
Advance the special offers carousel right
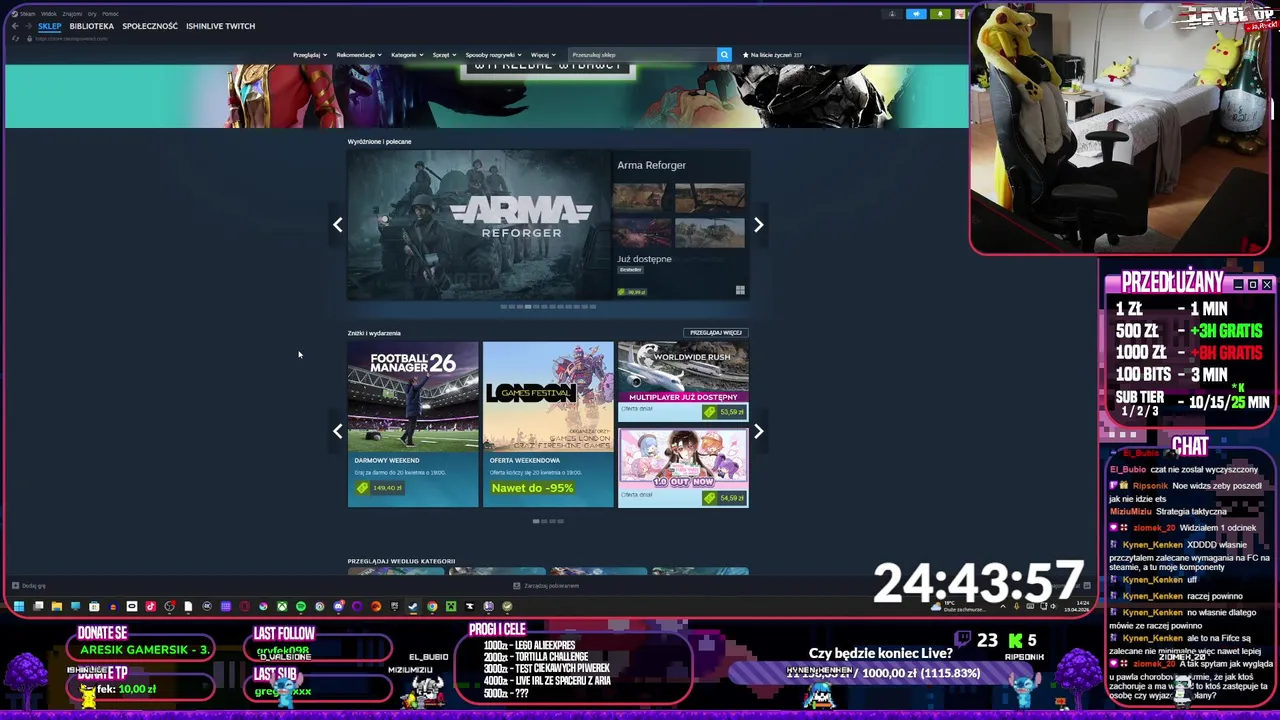(758, 431)
